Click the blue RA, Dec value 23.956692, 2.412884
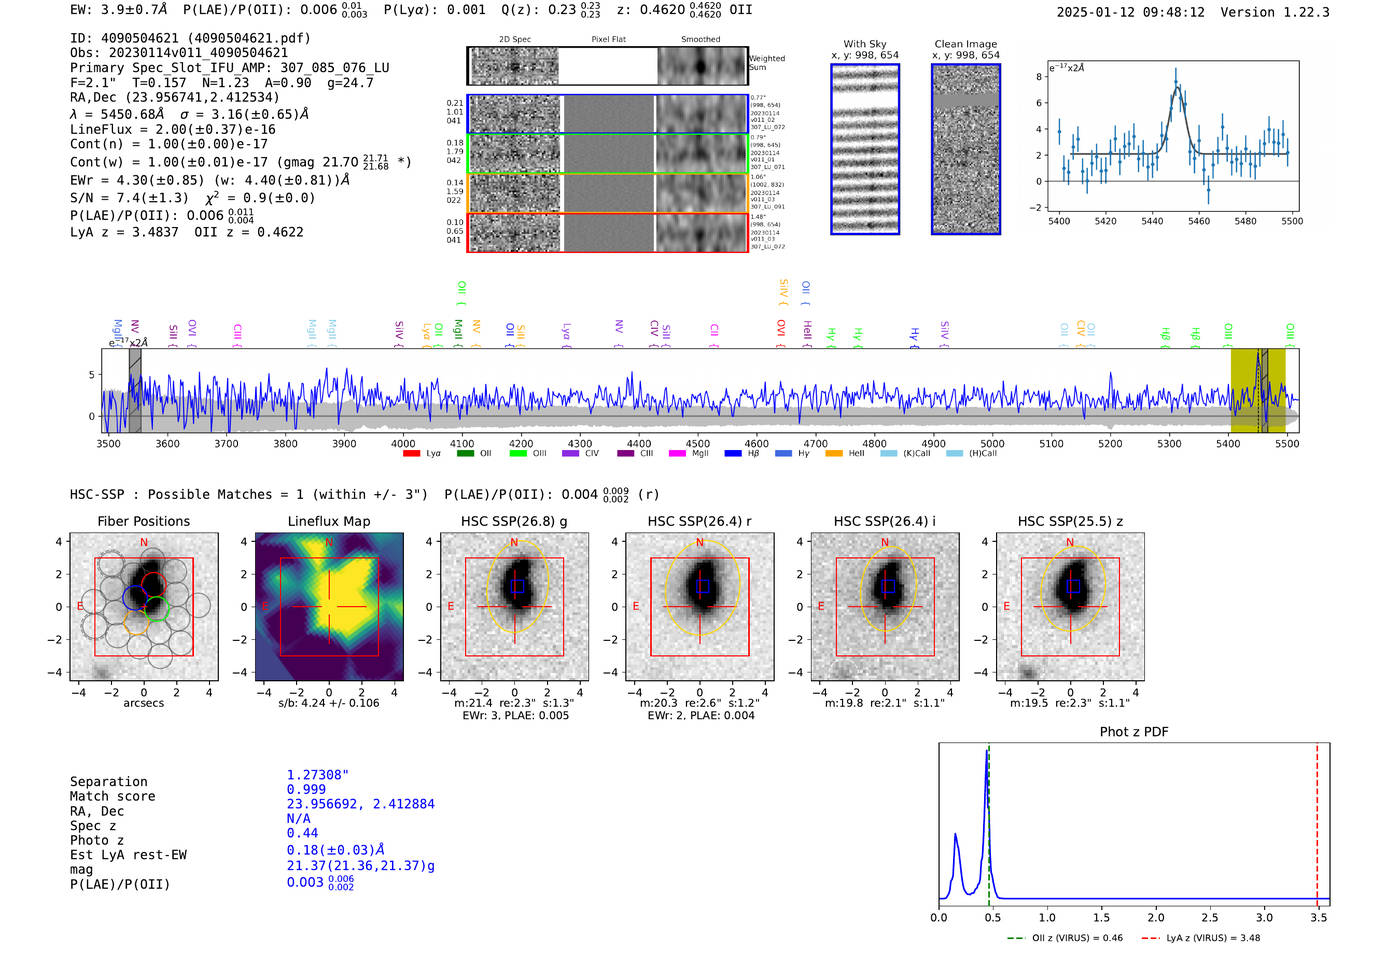Viewport: 1400px width, 953px height. [361, 804]
